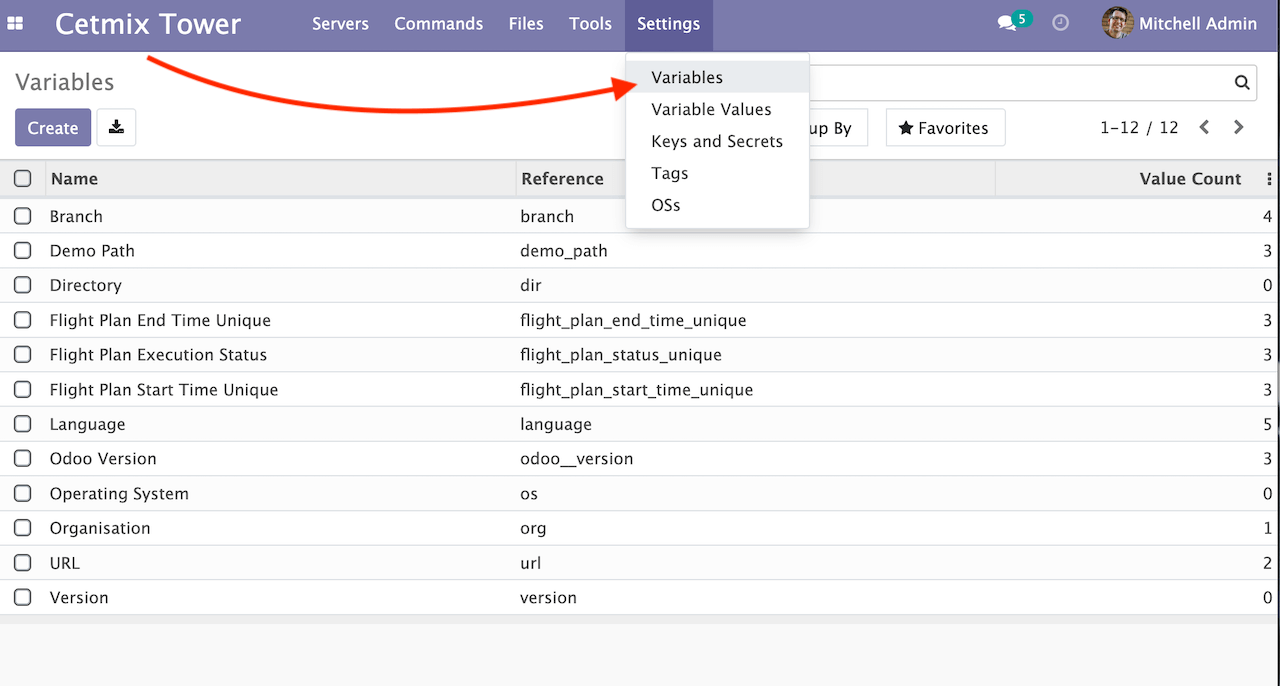Open the Servers menu
1280x686 pixels.
(340, 22)
